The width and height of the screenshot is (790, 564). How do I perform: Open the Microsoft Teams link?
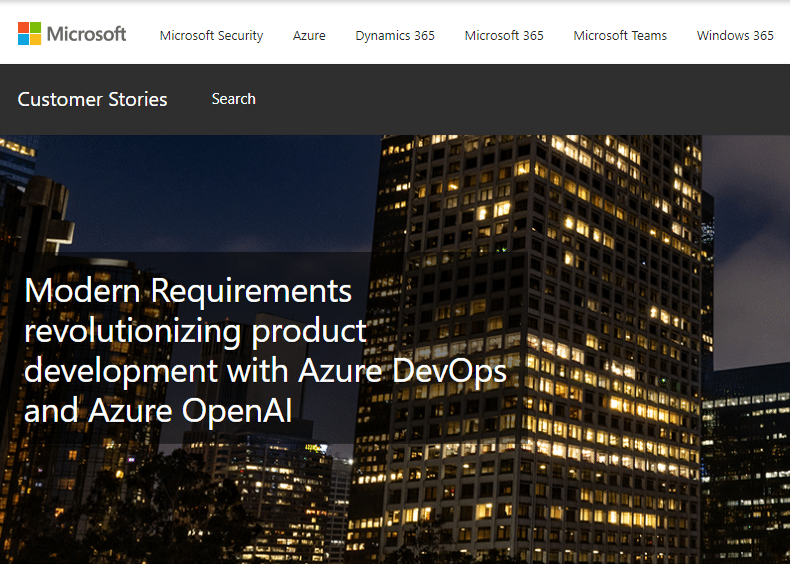620,36
